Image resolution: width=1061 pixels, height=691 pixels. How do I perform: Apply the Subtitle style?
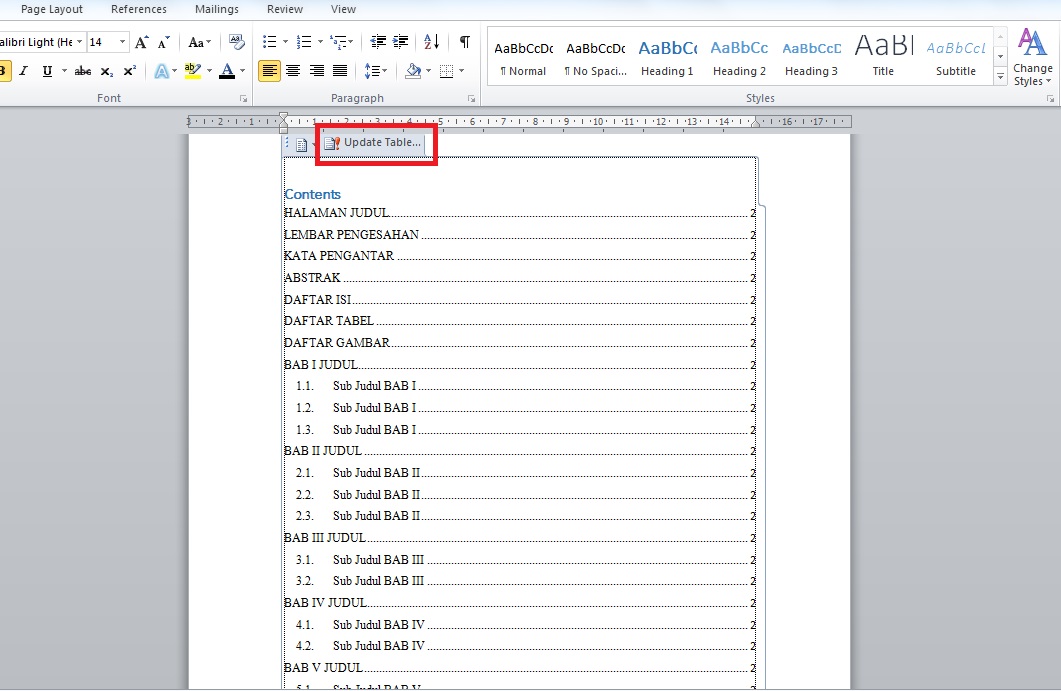(955, 57)
